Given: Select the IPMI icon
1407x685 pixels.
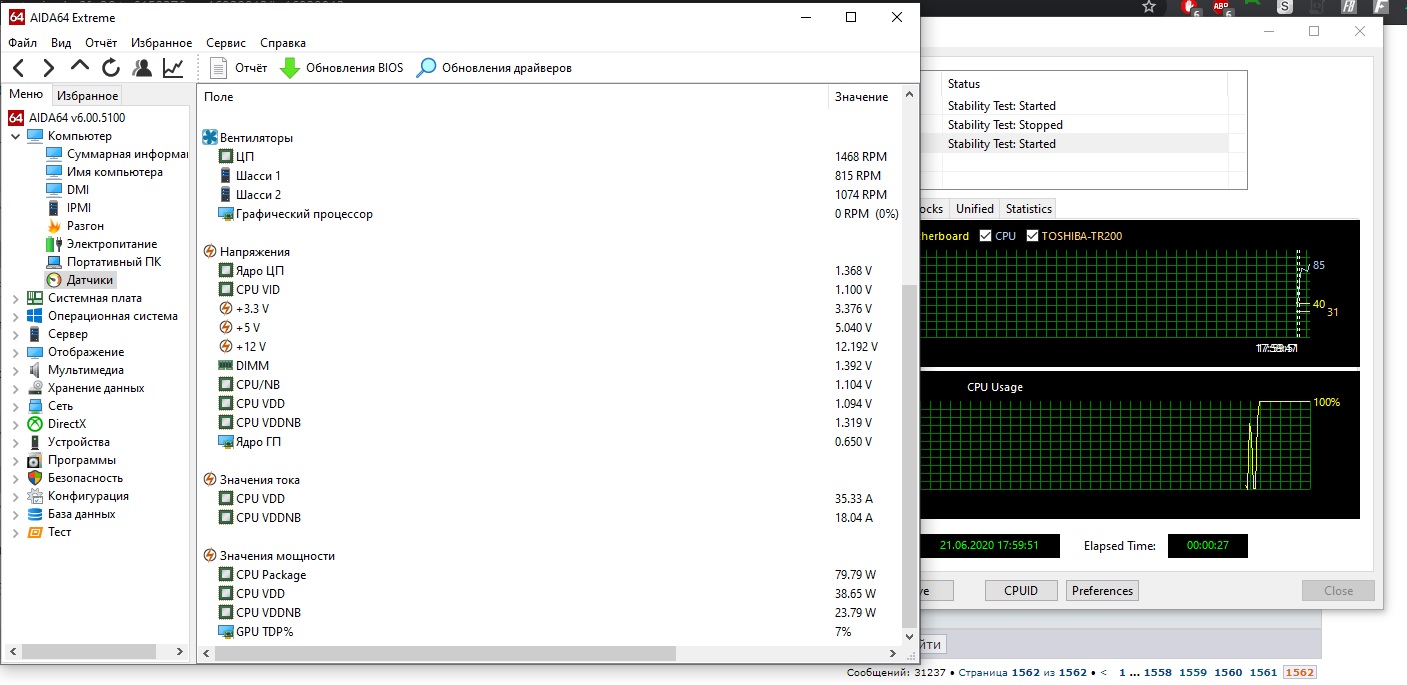Looking at the screenshot, I should pos(54,208).
